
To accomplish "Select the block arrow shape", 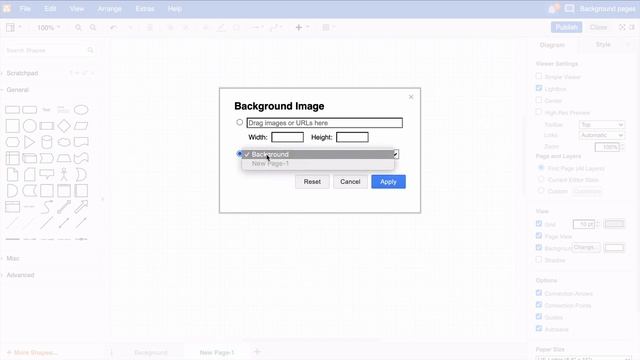I will (81, 207).
